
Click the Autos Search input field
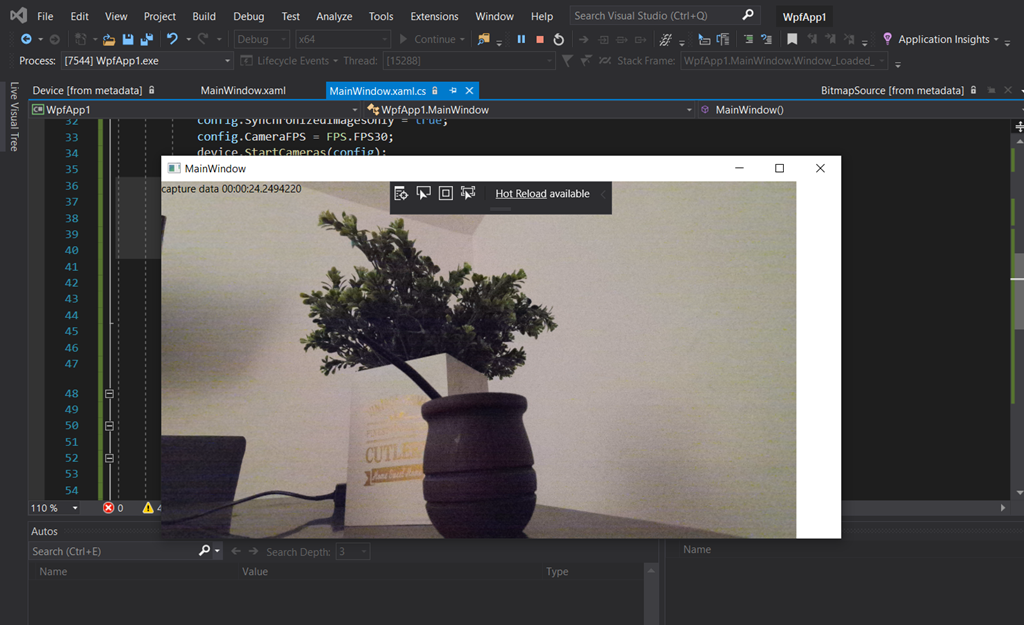pyautogui.click(x=113, y=551)
